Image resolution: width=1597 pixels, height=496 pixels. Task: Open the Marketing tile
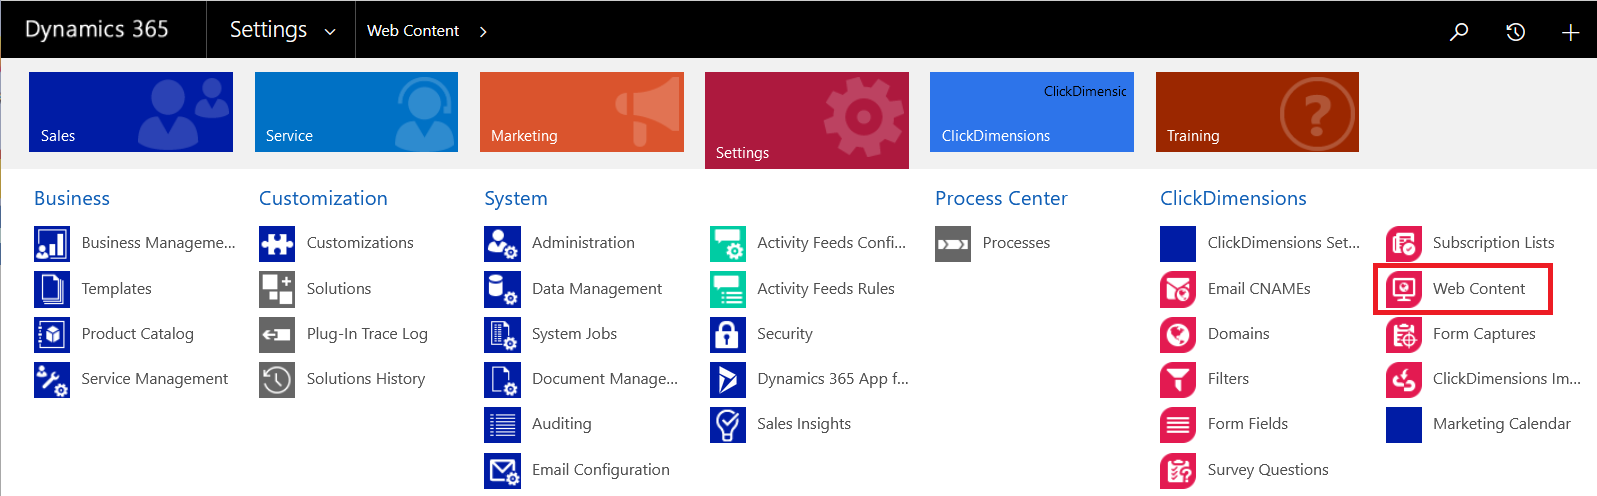click(582, 112)
